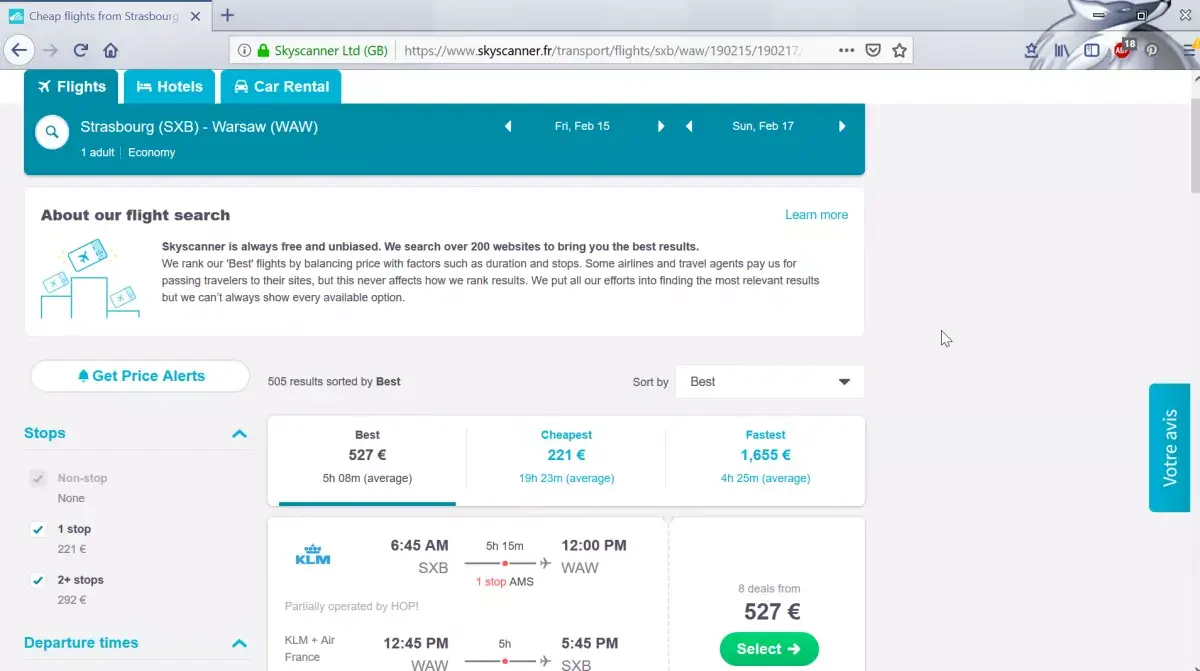
Task: Close the Cheap flights from Strasbourg tab
Action: click(x=194, y=16)
